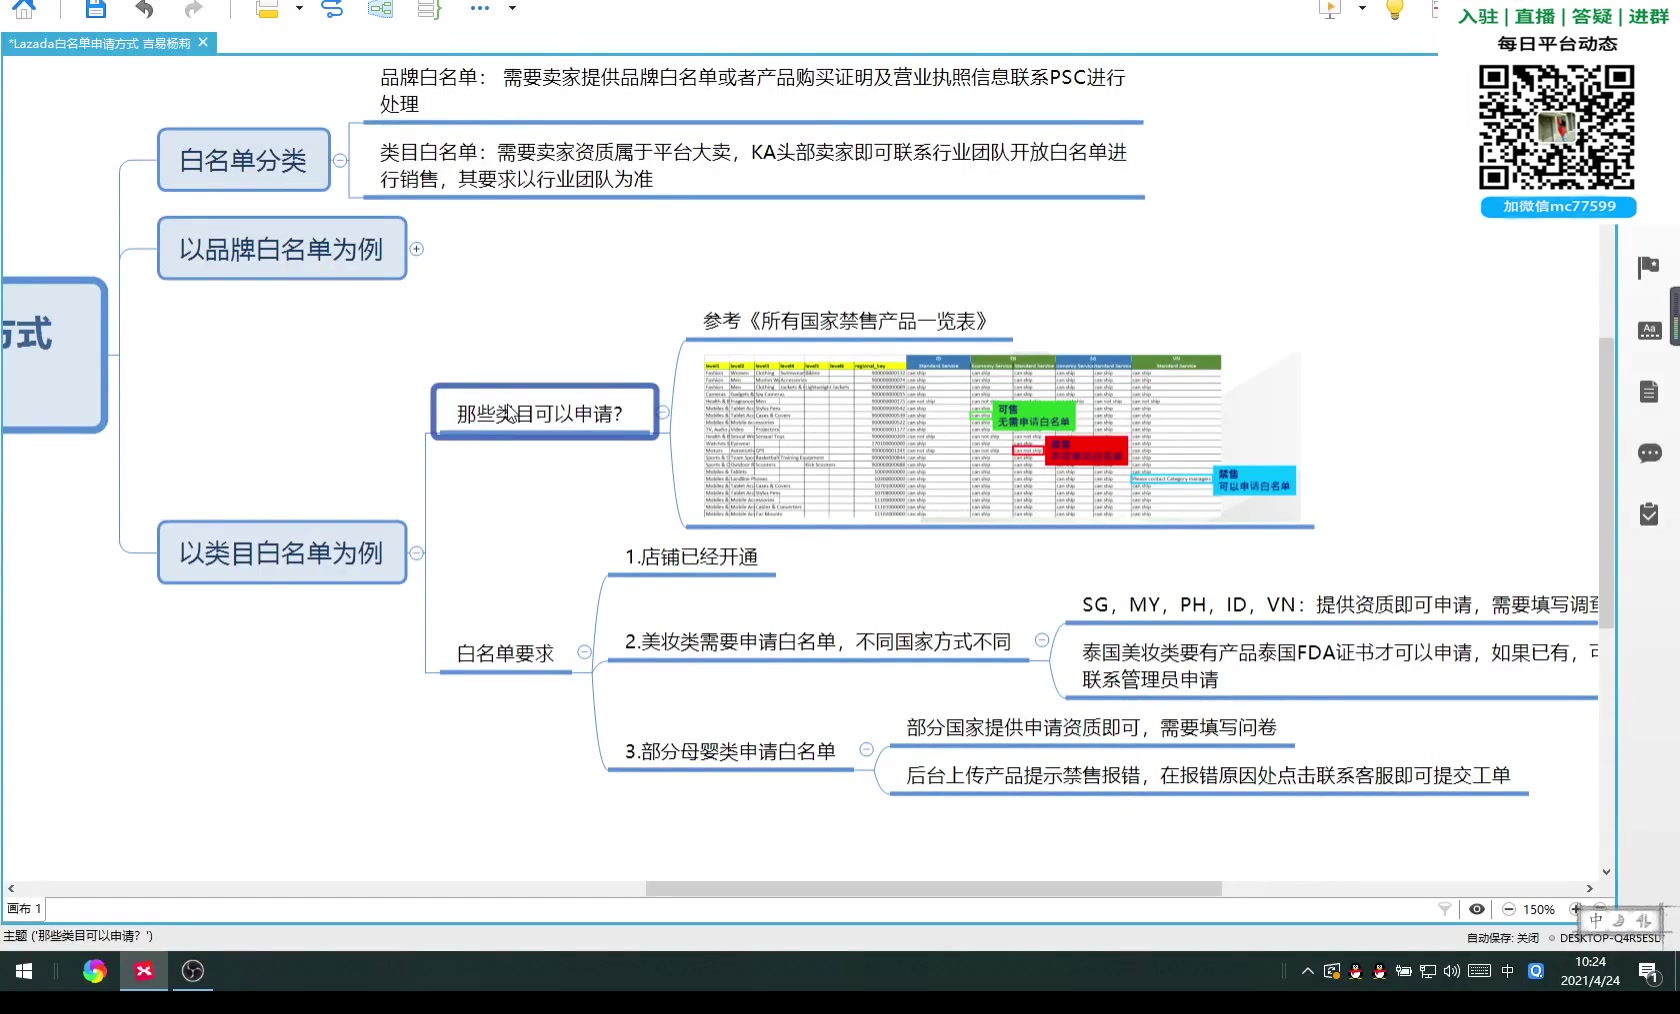Click the vertical scrollbar thumb

1606,483
